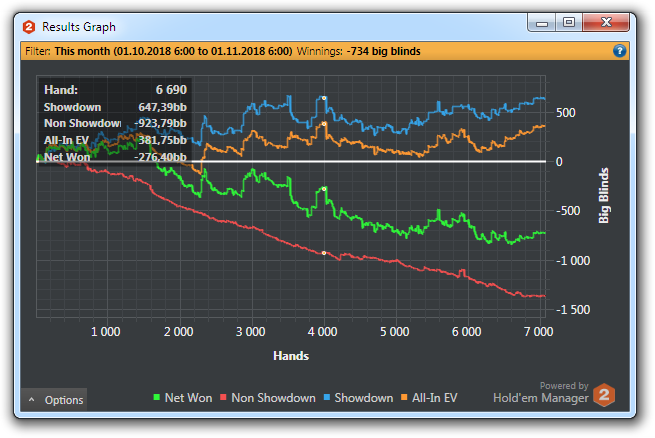
Task: Minimize the Results Graph window
Action: point(541,23)
